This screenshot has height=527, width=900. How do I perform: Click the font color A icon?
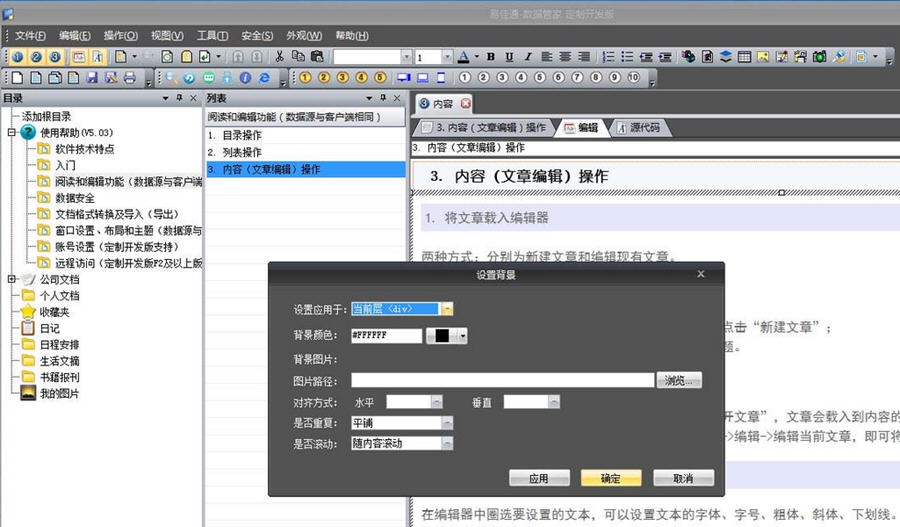464,56
